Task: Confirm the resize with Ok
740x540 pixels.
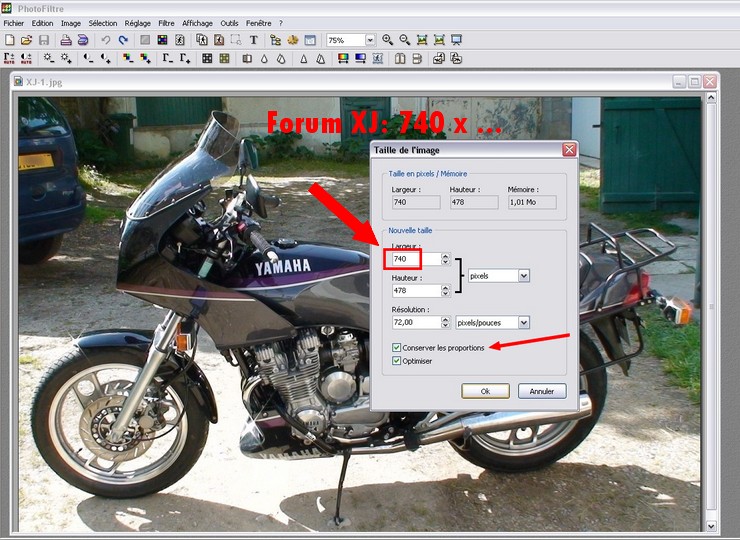Action: tap(485, 391)
